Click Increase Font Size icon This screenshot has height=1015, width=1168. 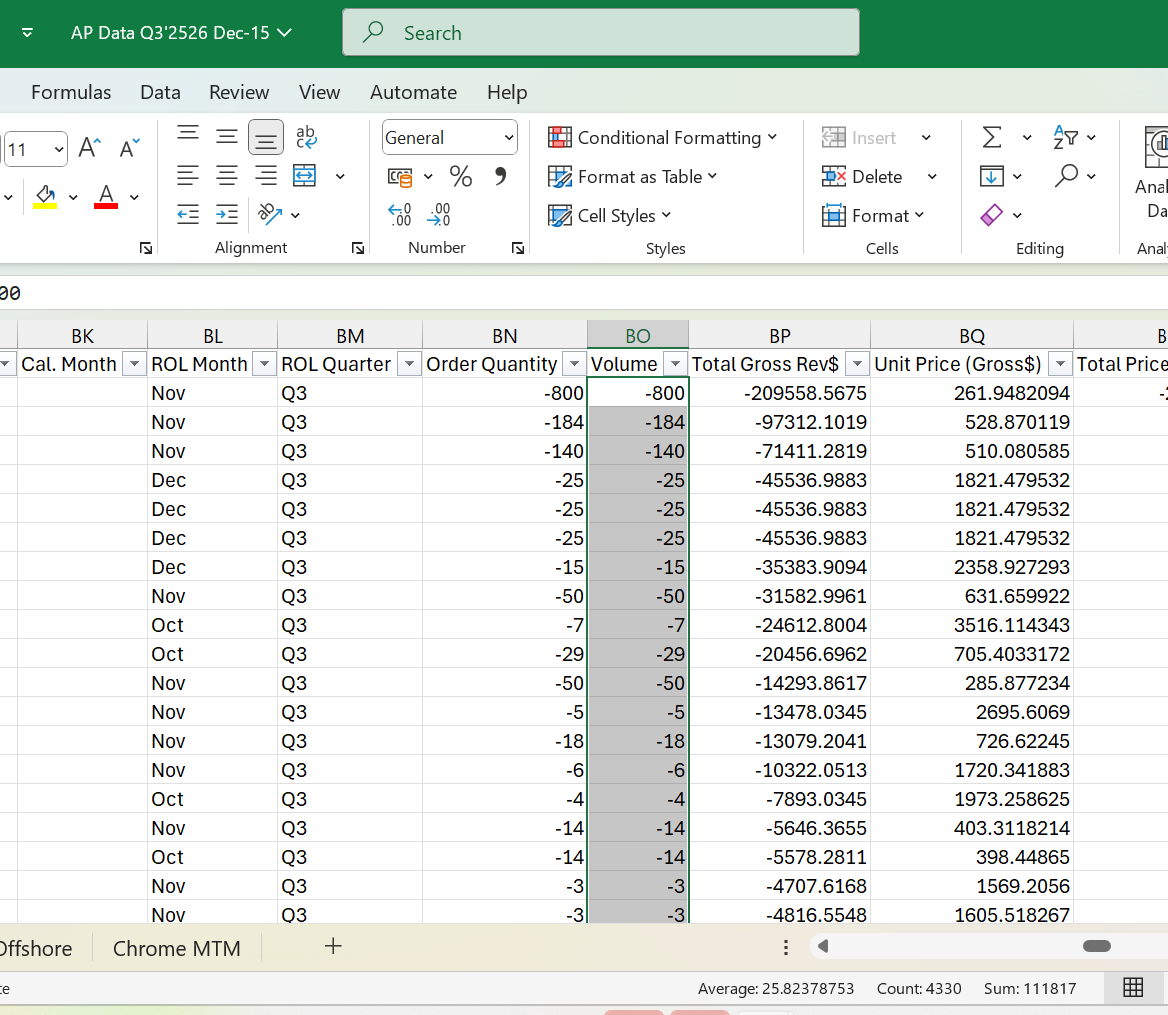90,148
